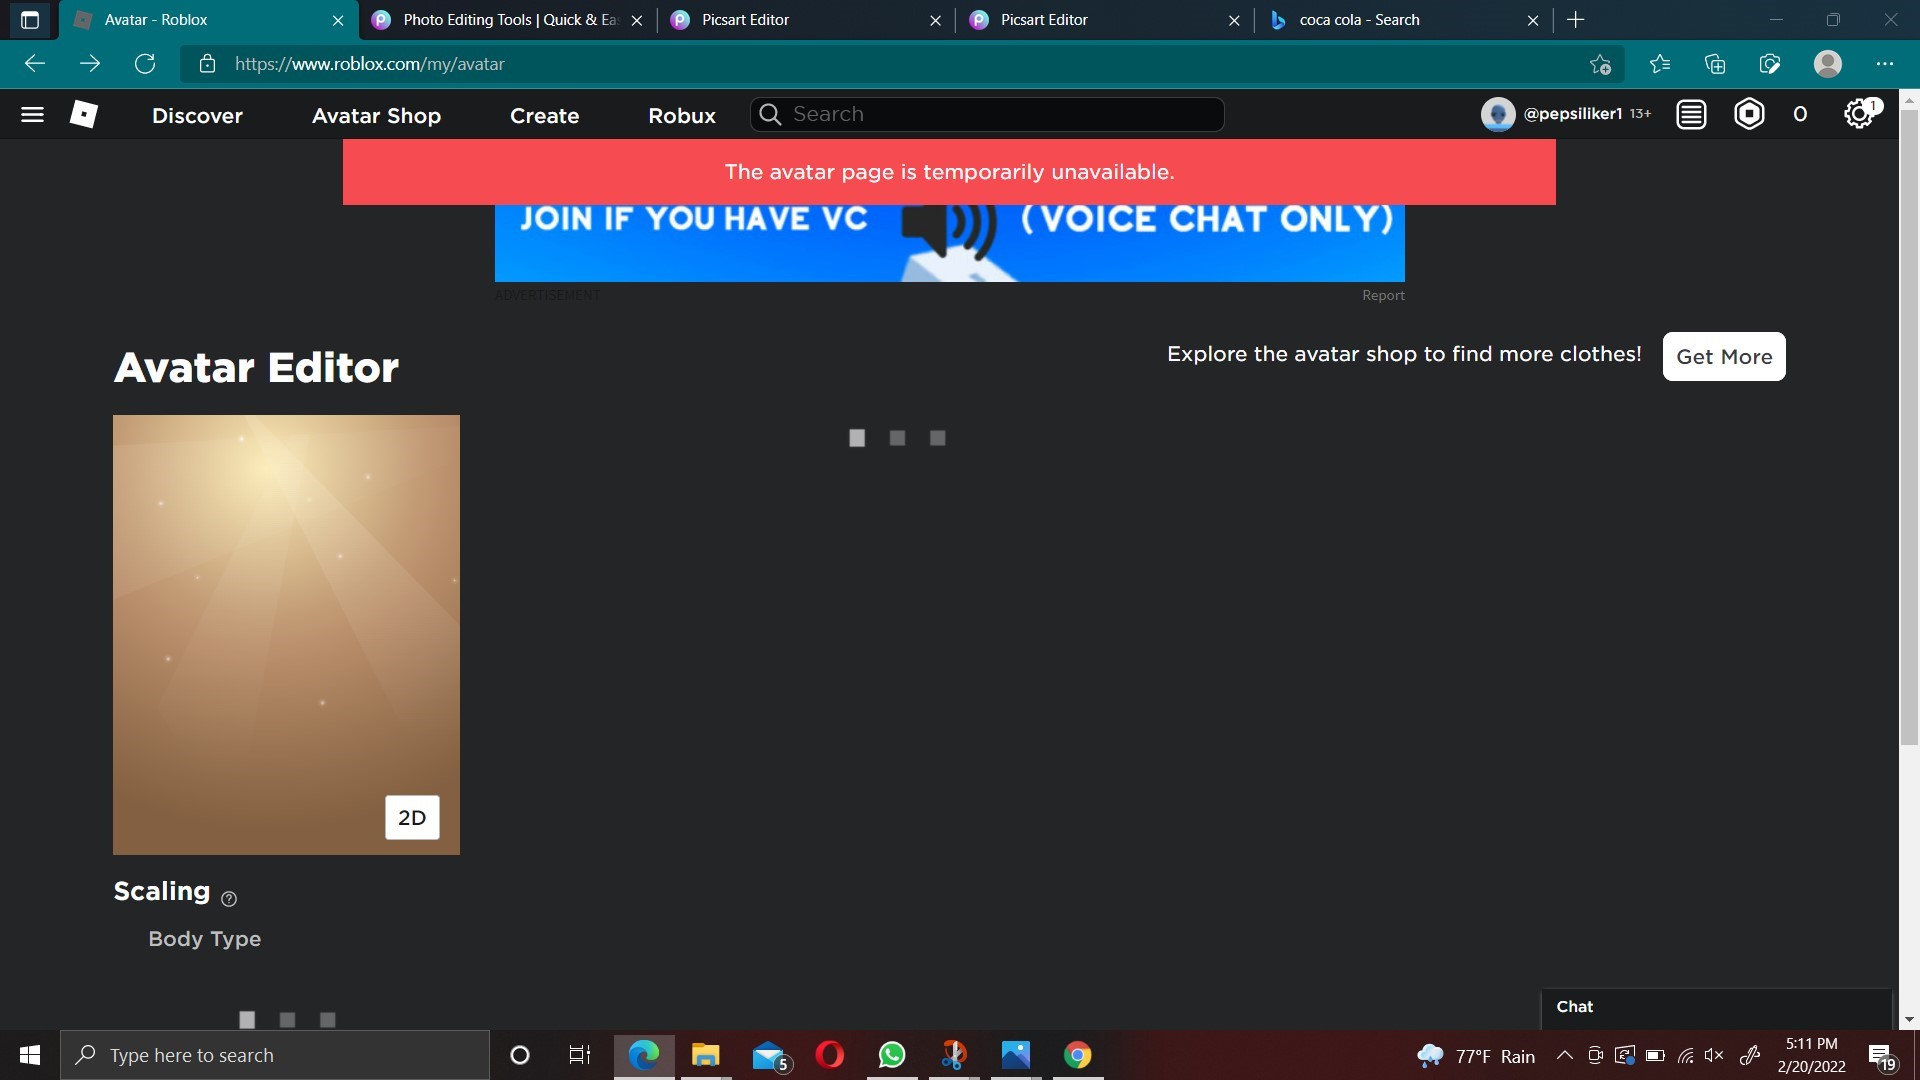Add this page to favorites star
This screenshot has height=1080, width=1920.
[1600, 64]
